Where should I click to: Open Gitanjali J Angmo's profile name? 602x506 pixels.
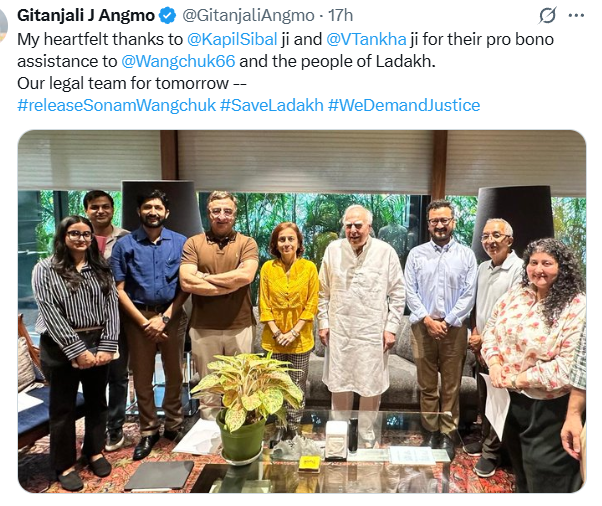pos(86,16)
